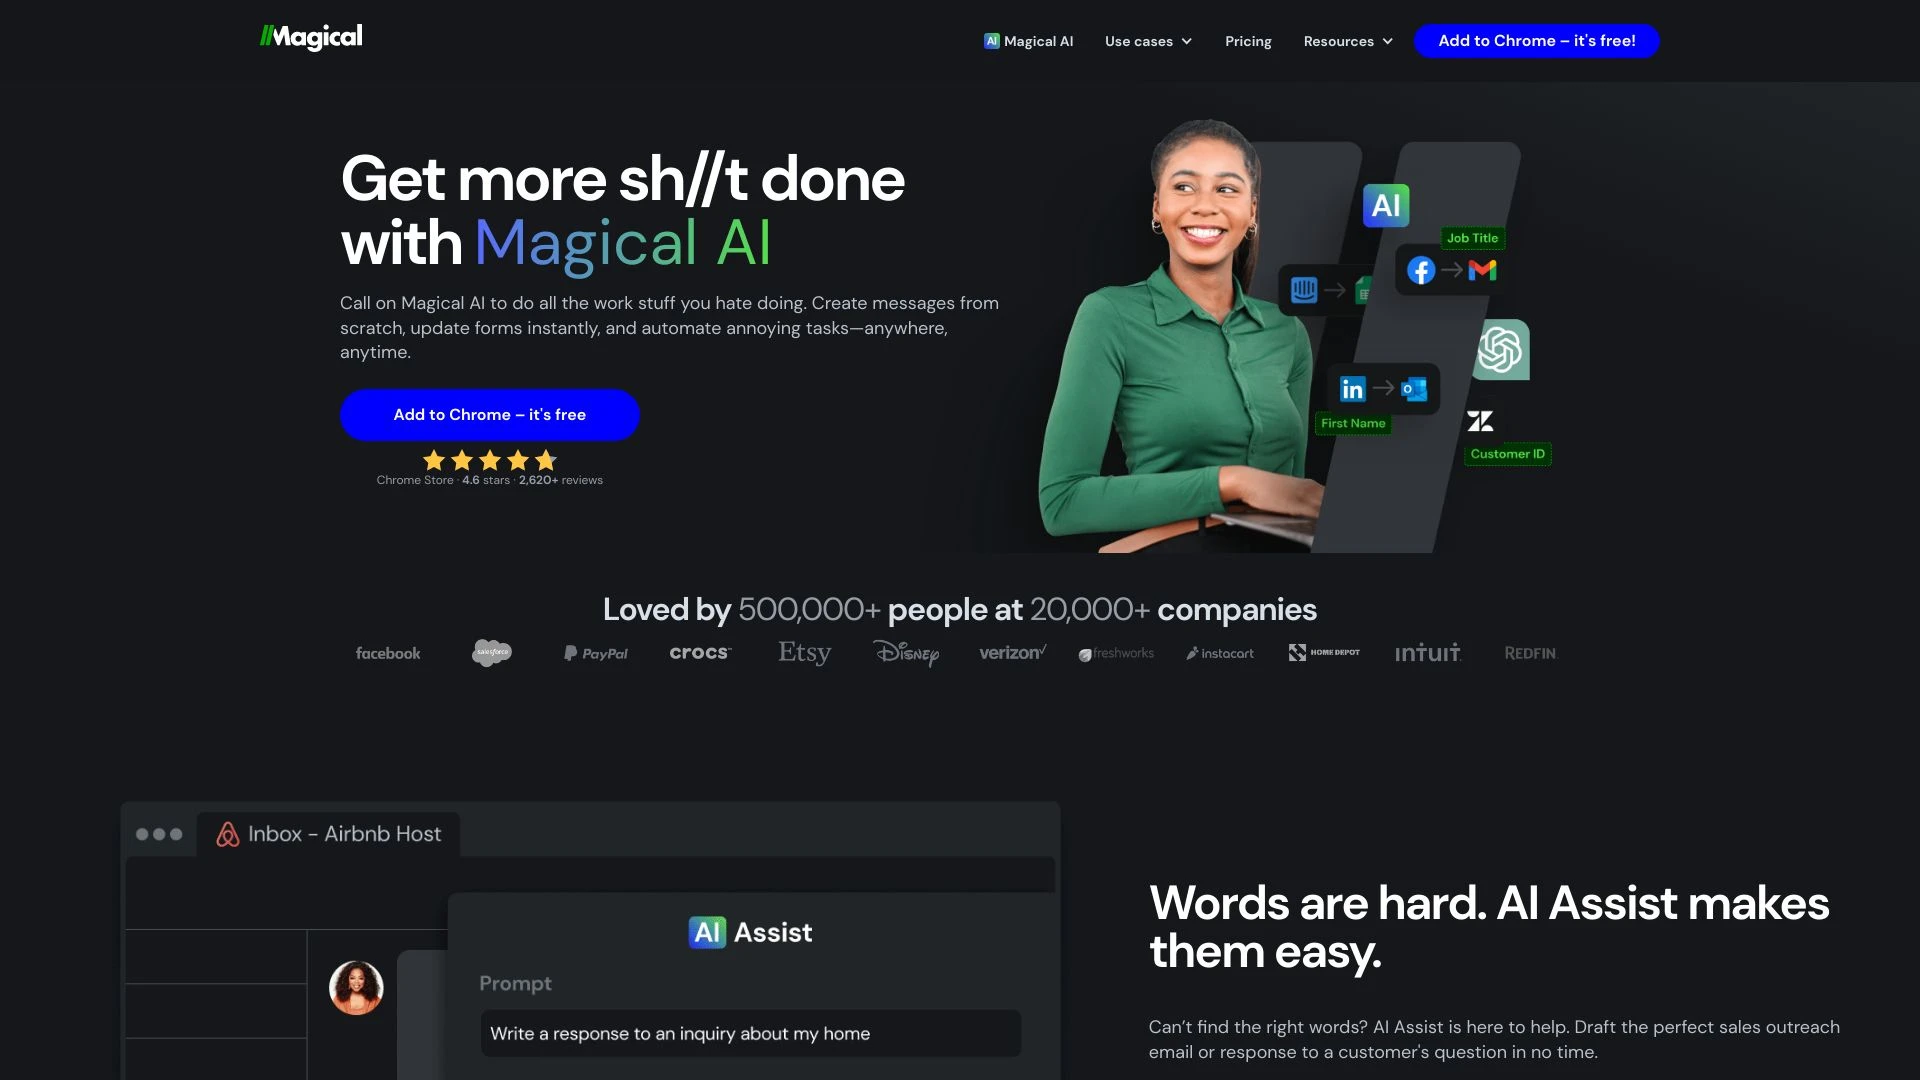Open the Pricing menu item
1920x1080 pixels.
(x=1247, y=41)
